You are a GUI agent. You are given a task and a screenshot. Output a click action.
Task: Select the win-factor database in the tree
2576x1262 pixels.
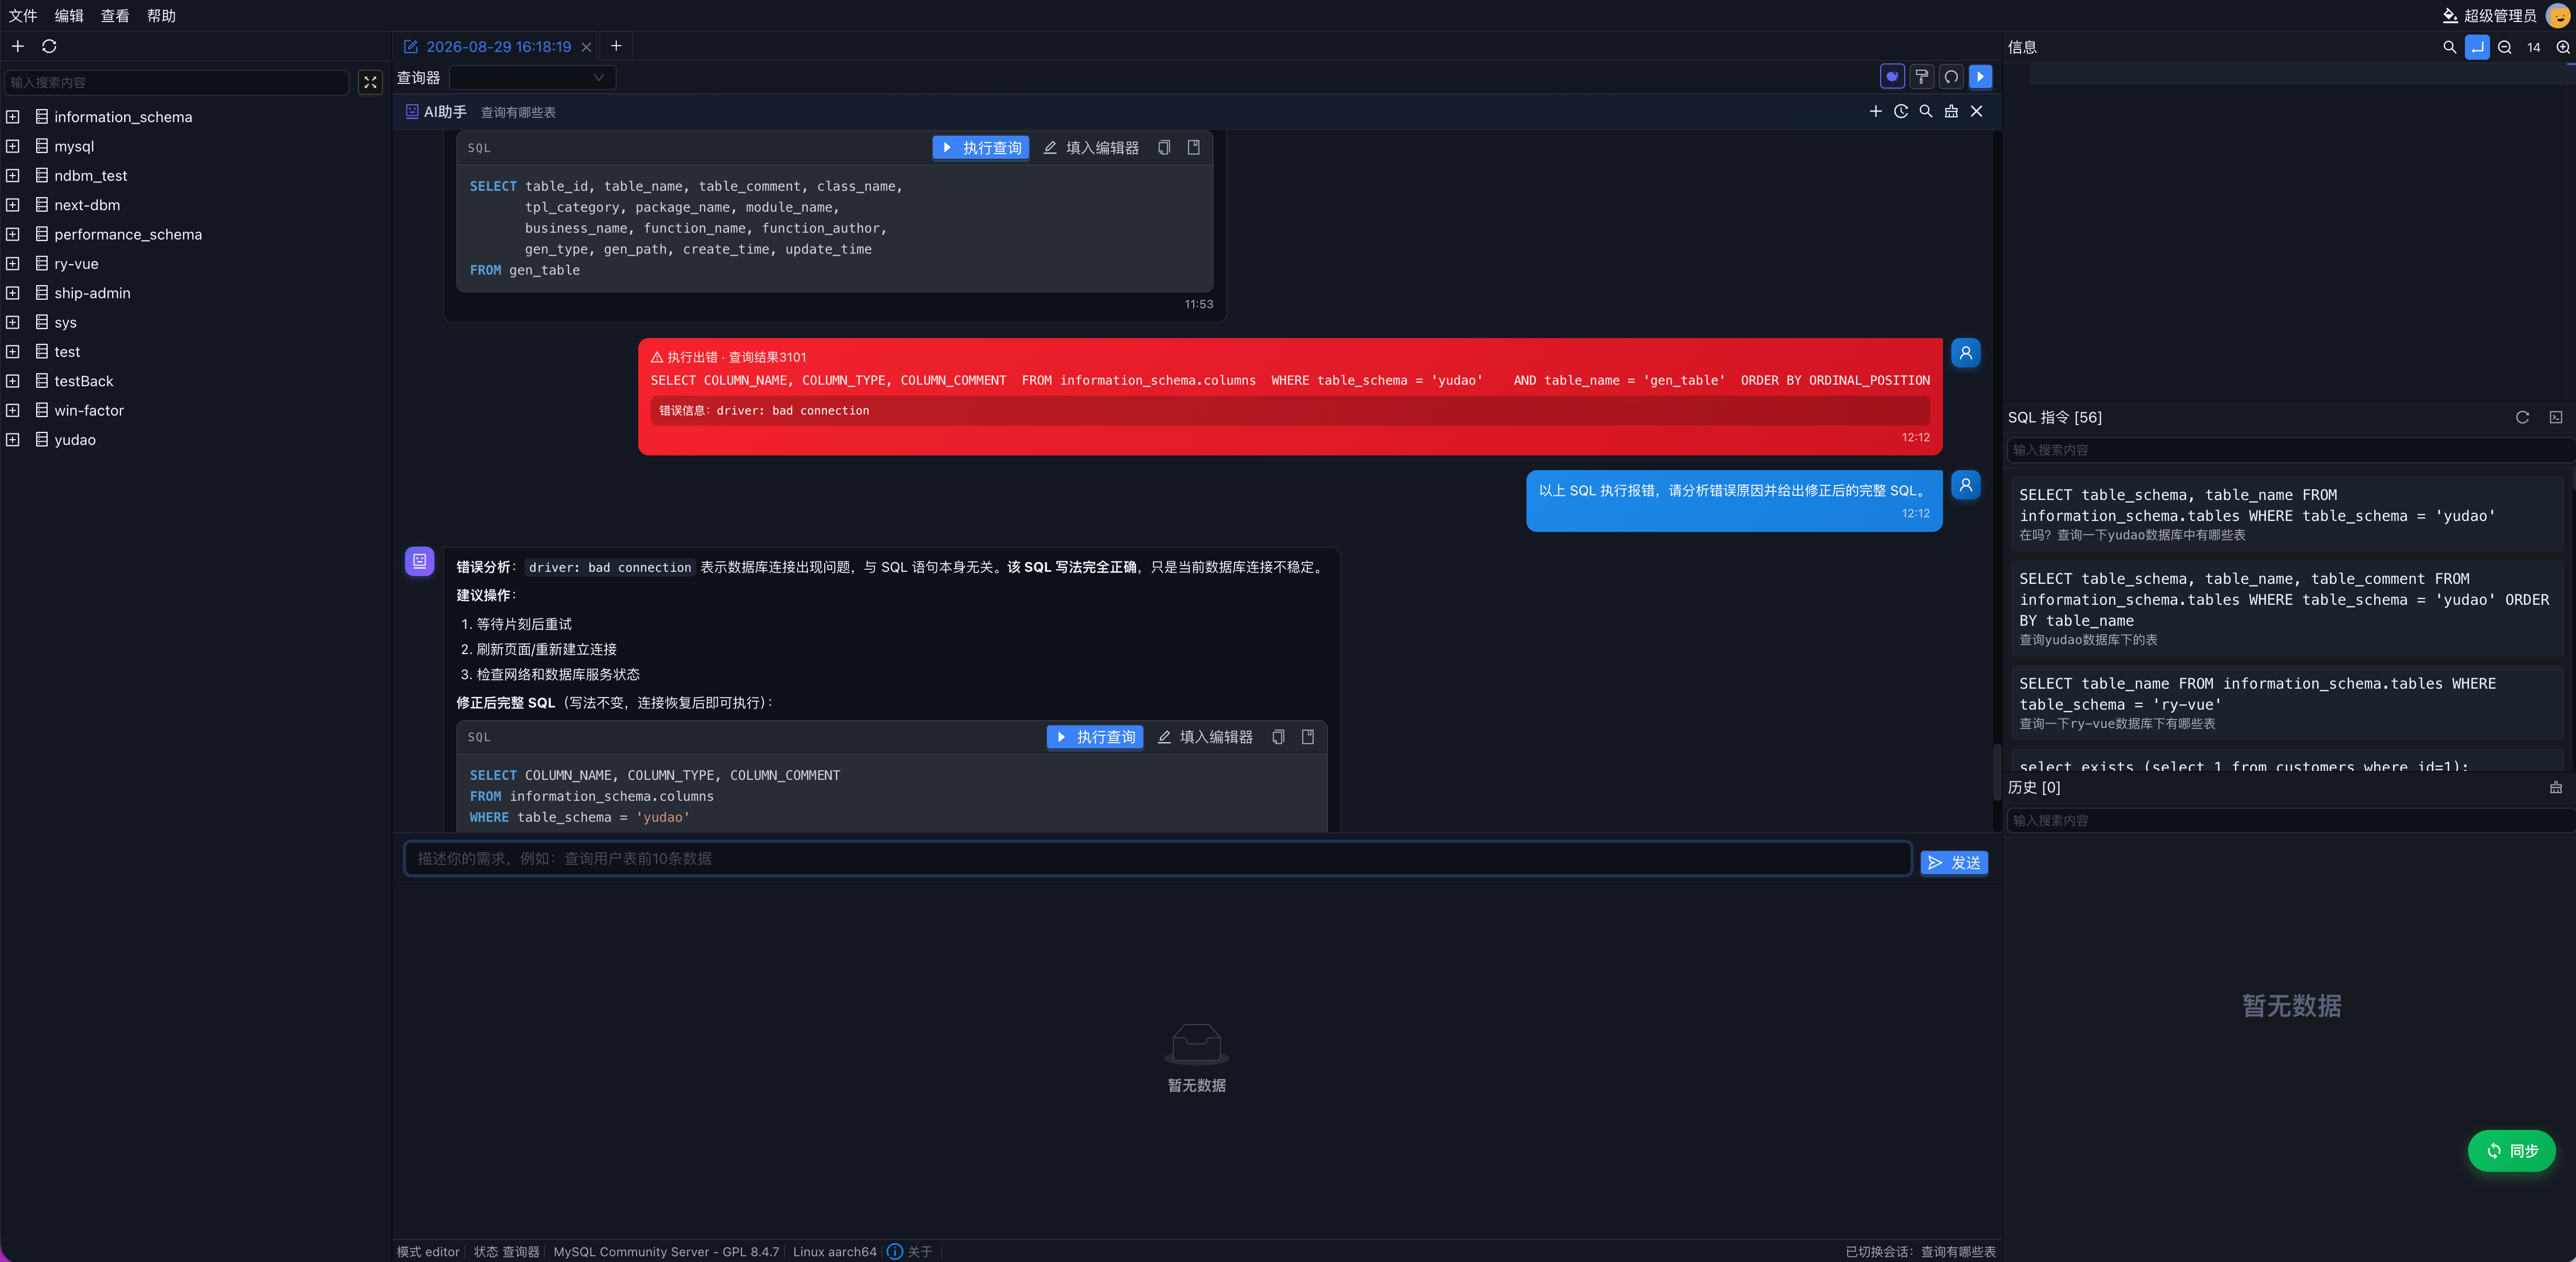pyautogui.click(x=89, y=410)
